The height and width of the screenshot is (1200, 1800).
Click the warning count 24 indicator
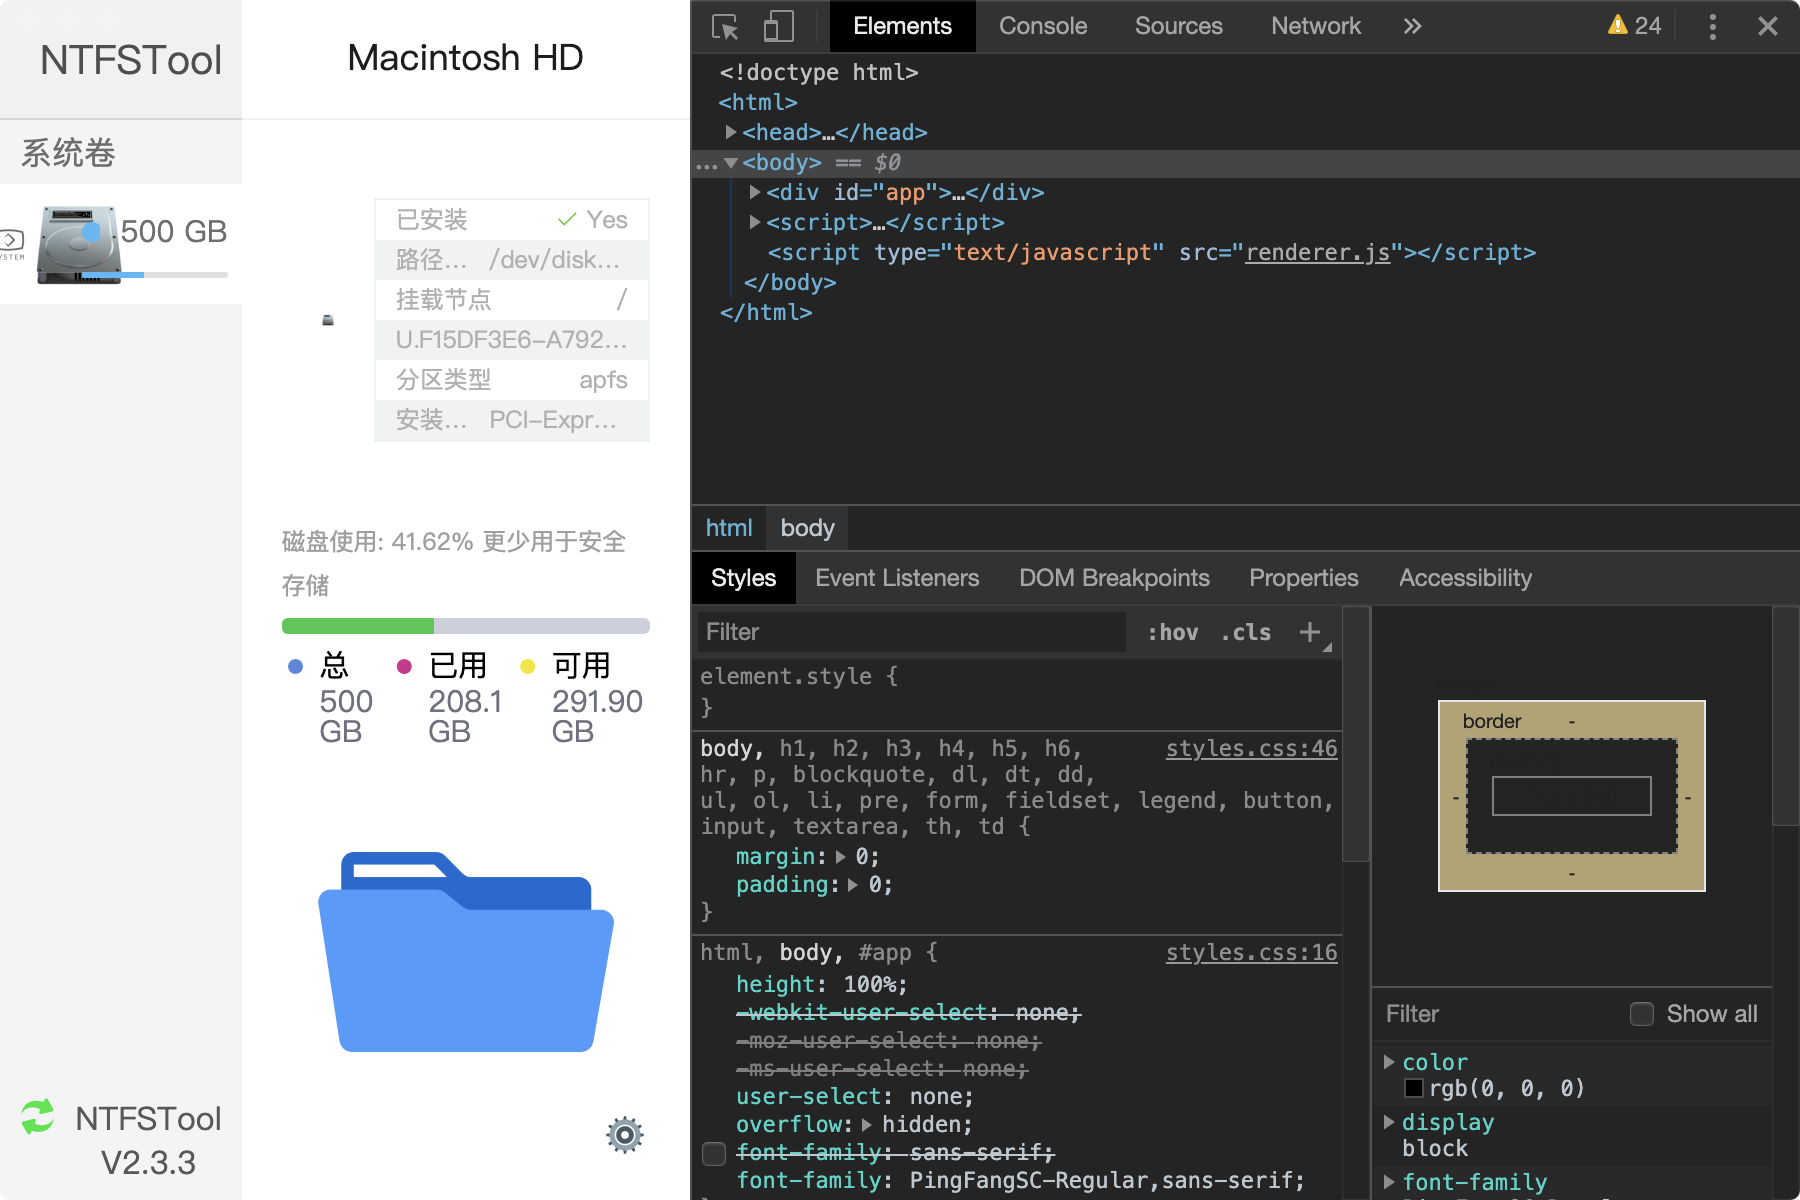tap(1635, 26)
